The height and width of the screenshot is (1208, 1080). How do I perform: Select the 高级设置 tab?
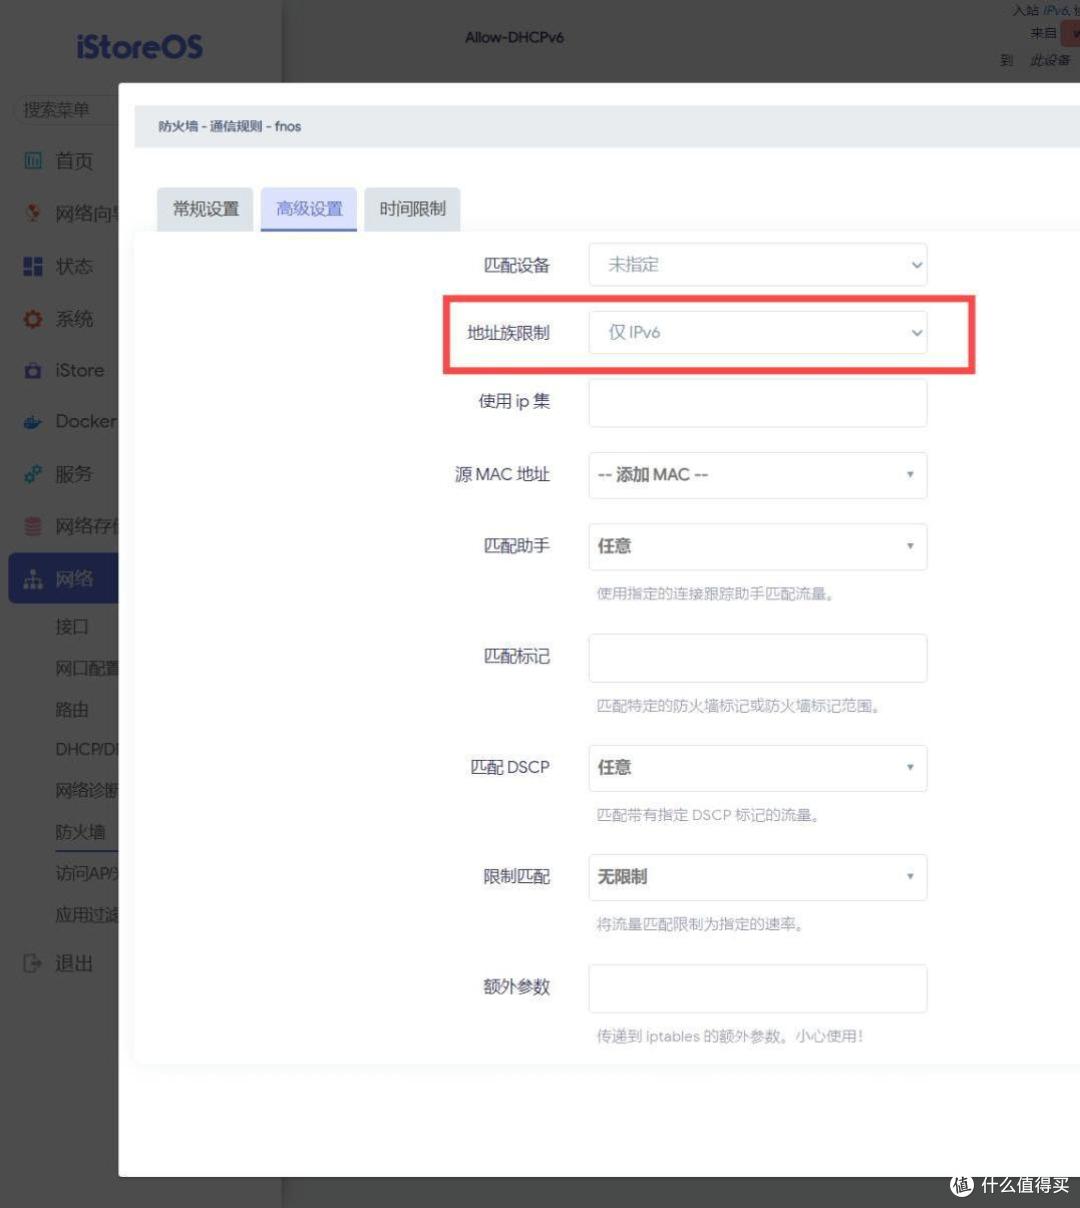pos(309,209)
